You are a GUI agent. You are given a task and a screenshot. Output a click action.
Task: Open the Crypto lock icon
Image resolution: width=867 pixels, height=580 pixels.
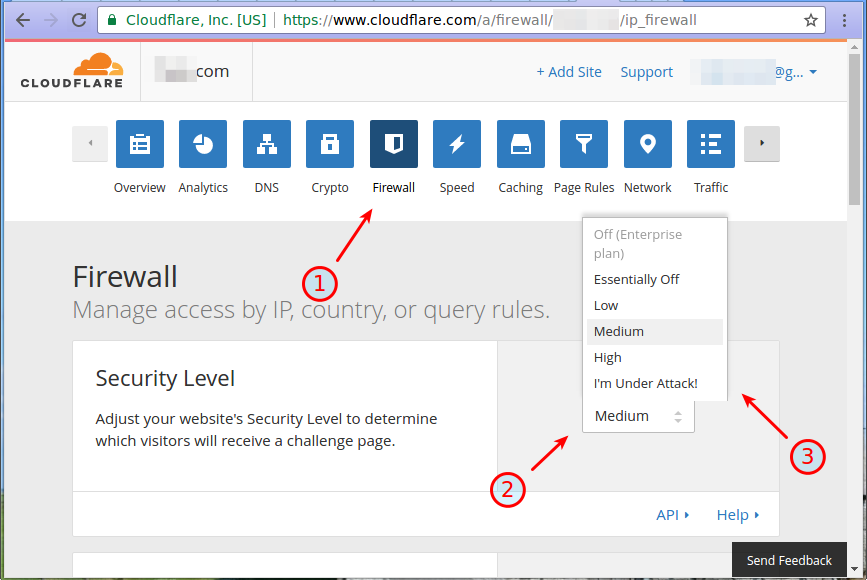(330, 144)
